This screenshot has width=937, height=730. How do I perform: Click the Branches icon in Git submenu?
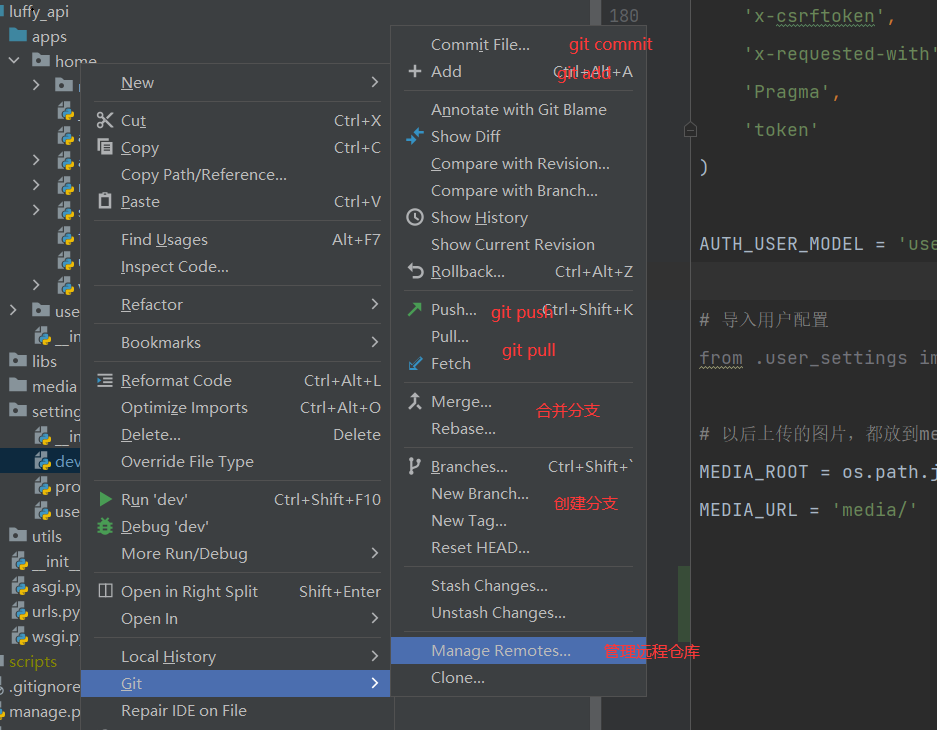(x=415, y=466)
